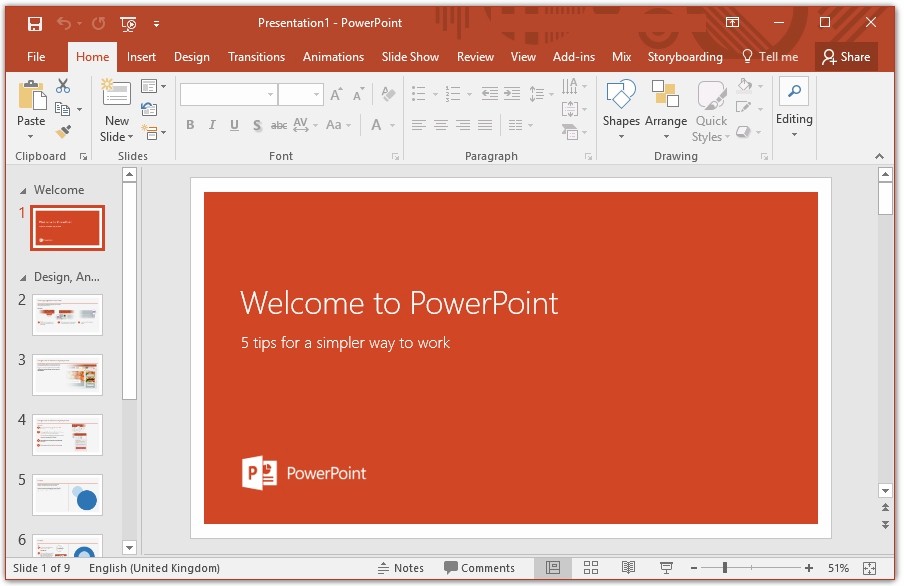Click the Save icon in quick access toolbar
904x586 pixels.
35,24
